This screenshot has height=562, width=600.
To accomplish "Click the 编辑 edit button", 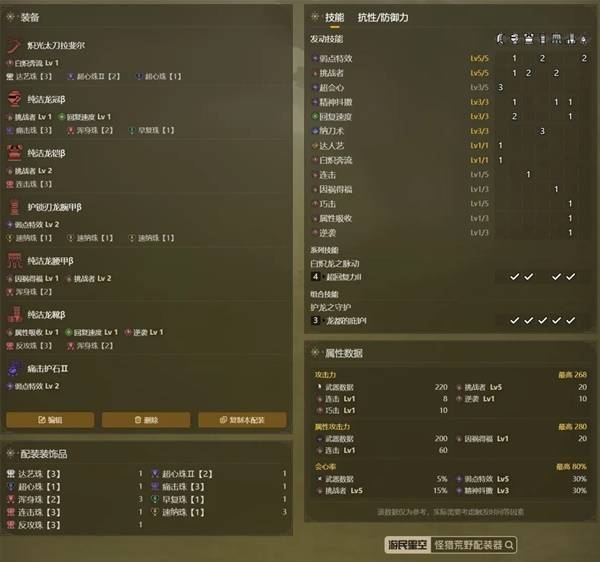I will [x=50, y=420].
